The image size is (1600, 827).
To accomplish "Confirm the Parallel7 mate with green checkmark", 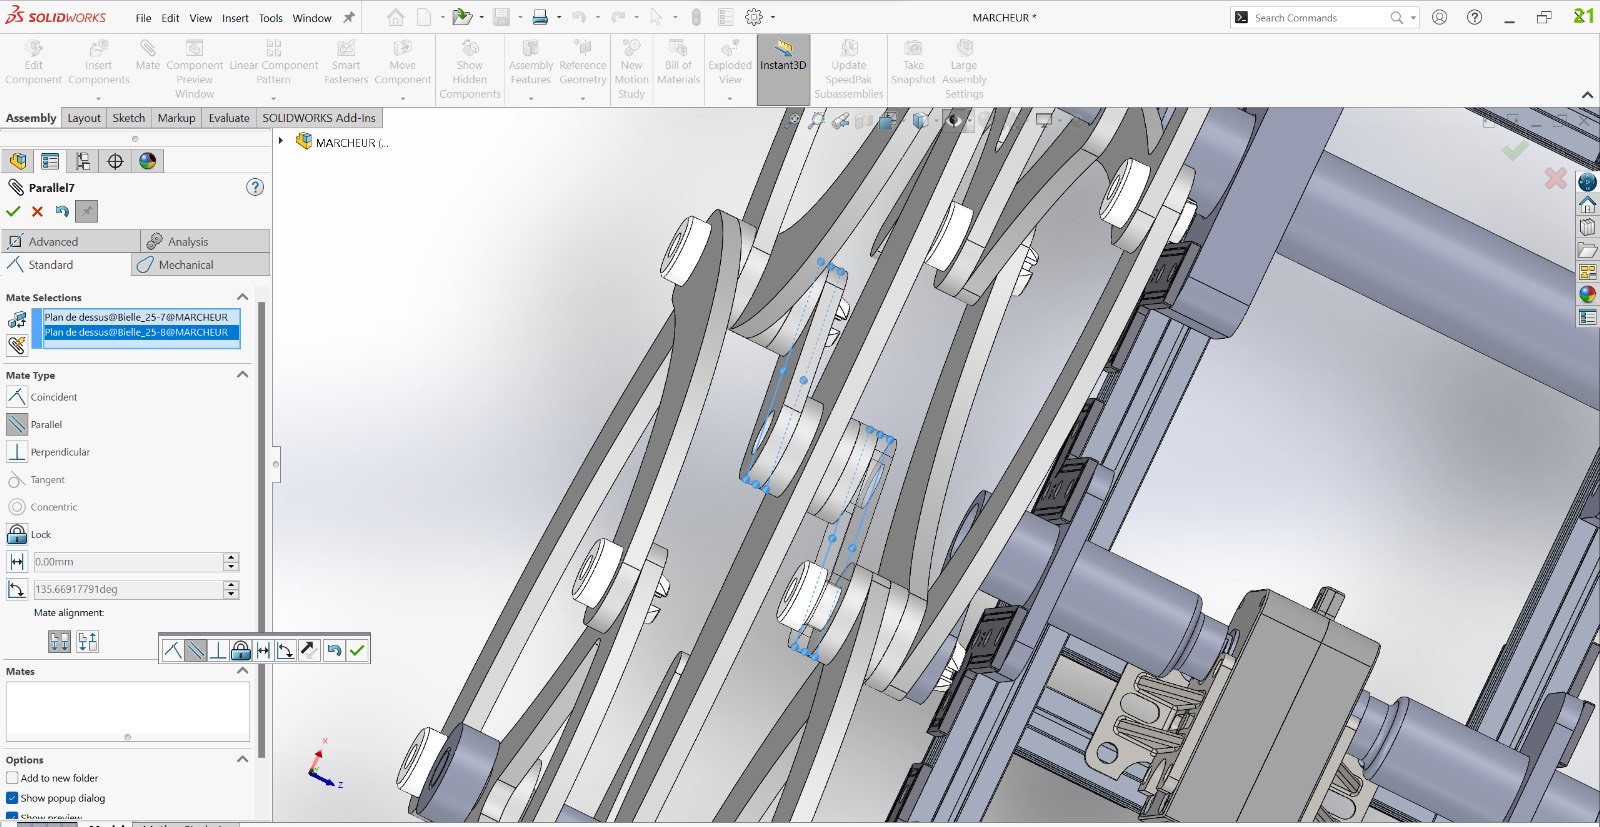I will (x=13, y=211).
